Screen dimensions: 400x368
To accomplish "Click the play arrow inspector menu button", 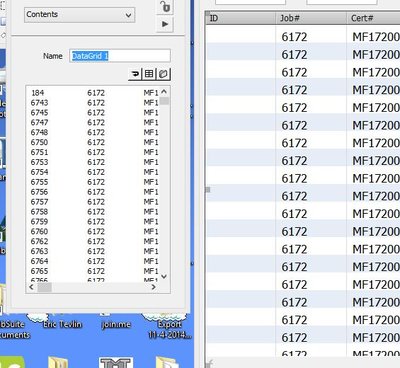I will coord(165,24).
